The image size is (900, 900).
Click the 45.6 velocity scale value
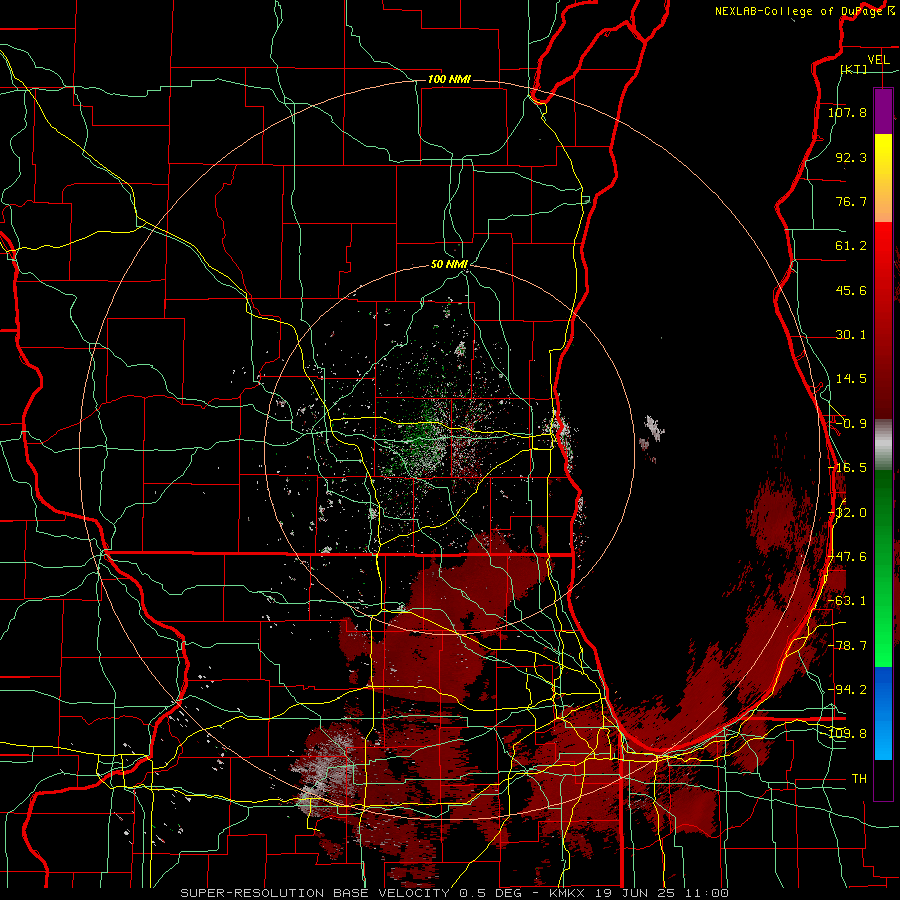click(x=851, y=290)
